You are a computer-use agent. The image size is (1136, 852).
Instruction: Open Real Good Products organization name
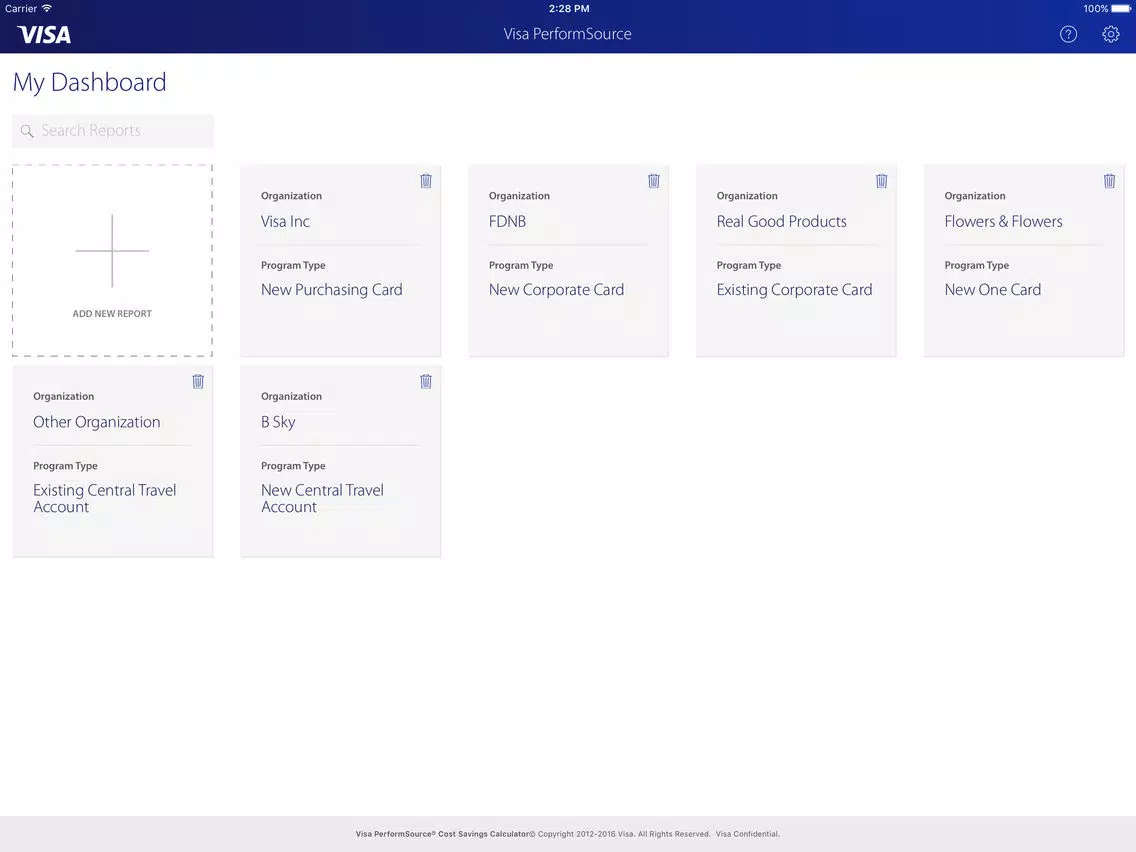coord(782,222)
